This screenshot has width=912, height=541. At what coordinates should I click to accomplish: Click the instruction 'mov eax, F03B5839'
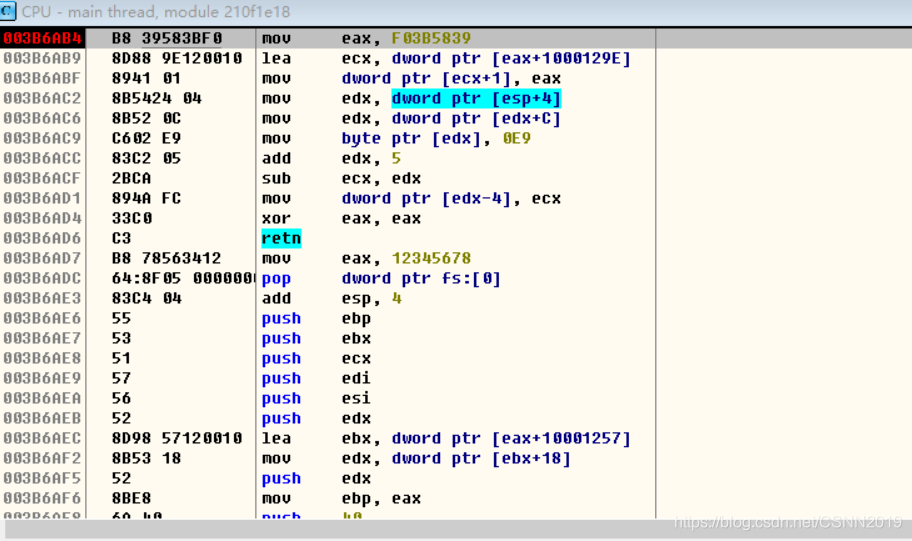(366, 38)
